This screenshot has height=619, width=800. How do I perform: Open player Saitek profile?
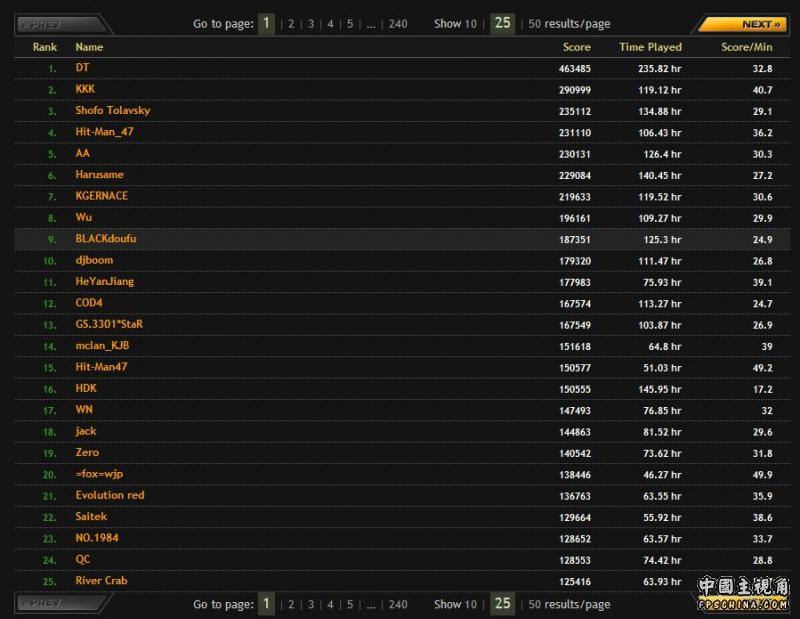(91, 516)
